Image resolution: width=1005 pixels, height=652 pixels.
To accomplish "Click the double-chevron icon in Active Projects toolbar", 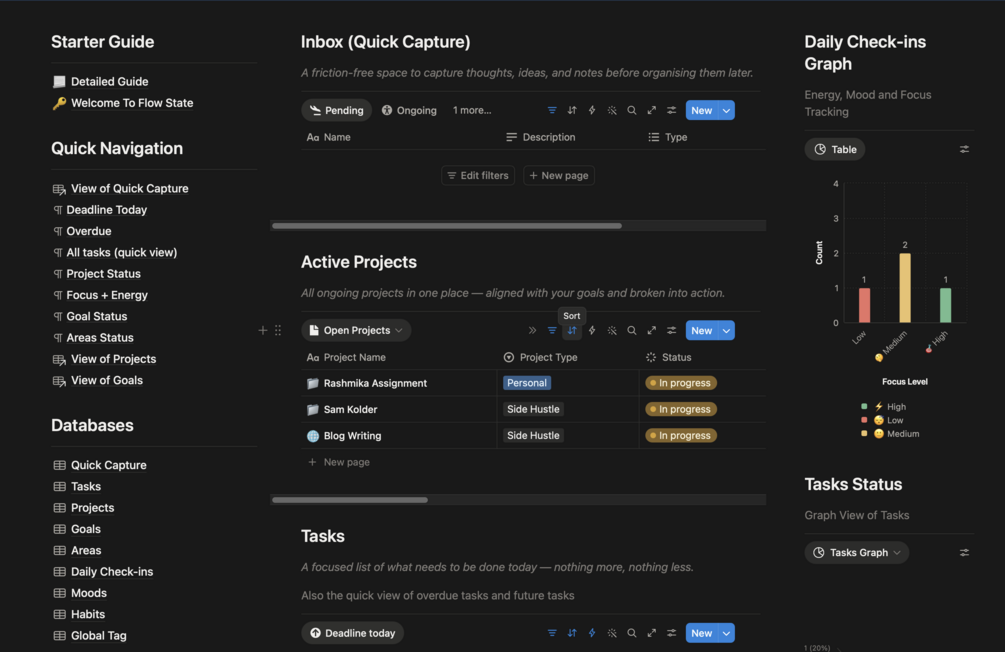I will click(532, 330).
